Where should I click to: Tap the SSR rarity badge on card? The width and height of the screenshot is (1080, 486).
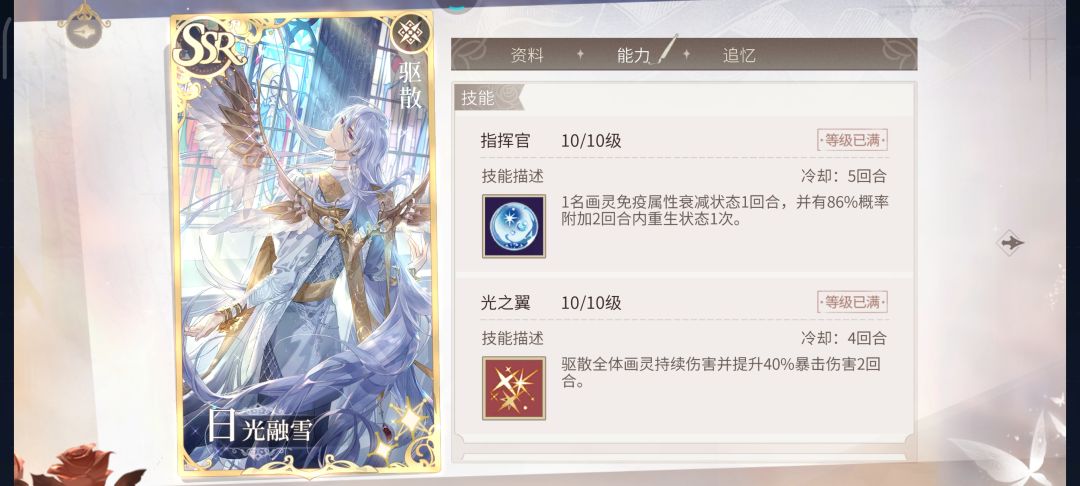click(x=209, y=47)
